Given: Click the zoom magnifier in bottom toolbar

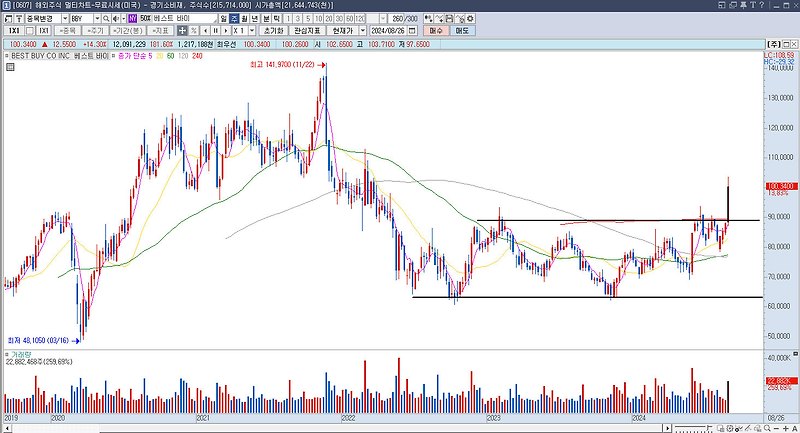Looking at the screenshot, I should (x=767, y=428).
